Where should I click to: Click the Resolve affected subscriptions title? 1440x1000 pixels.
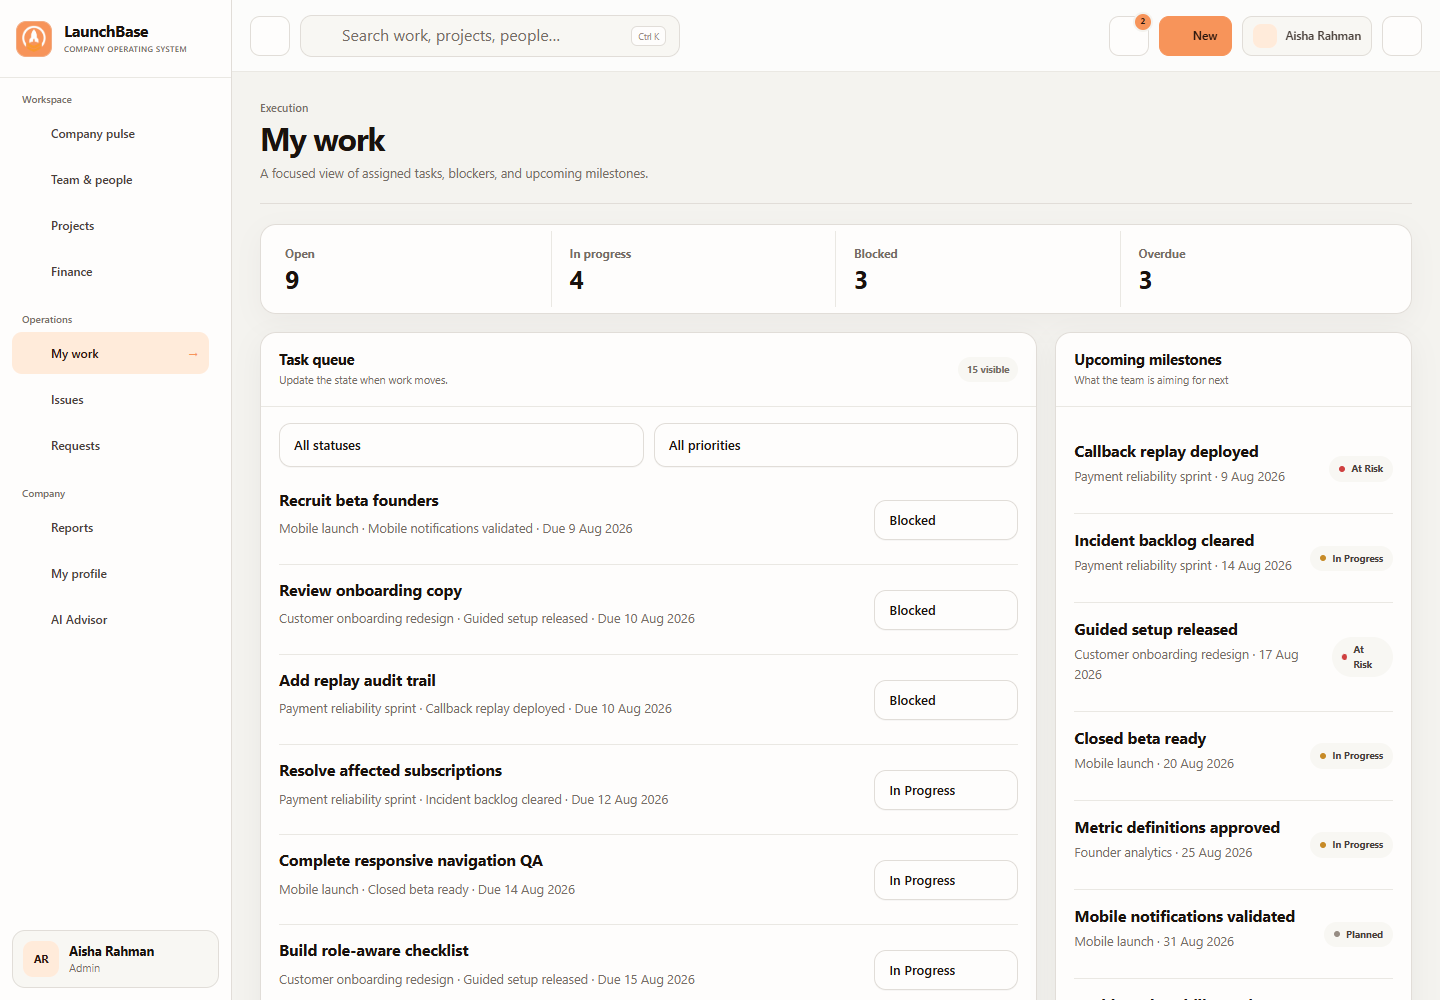pos(390,771)
